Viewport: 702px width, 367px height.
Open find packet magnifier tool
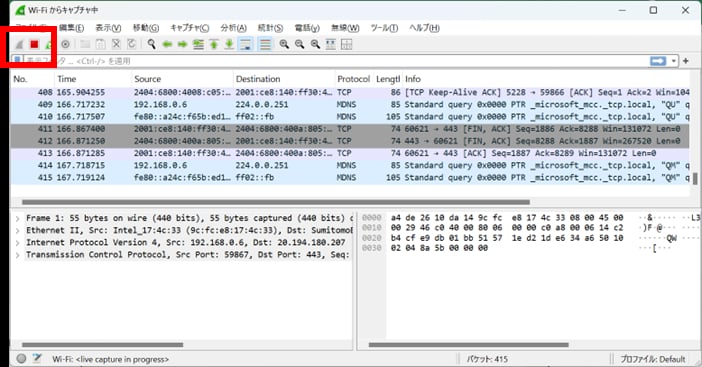[x=152, y=44]
